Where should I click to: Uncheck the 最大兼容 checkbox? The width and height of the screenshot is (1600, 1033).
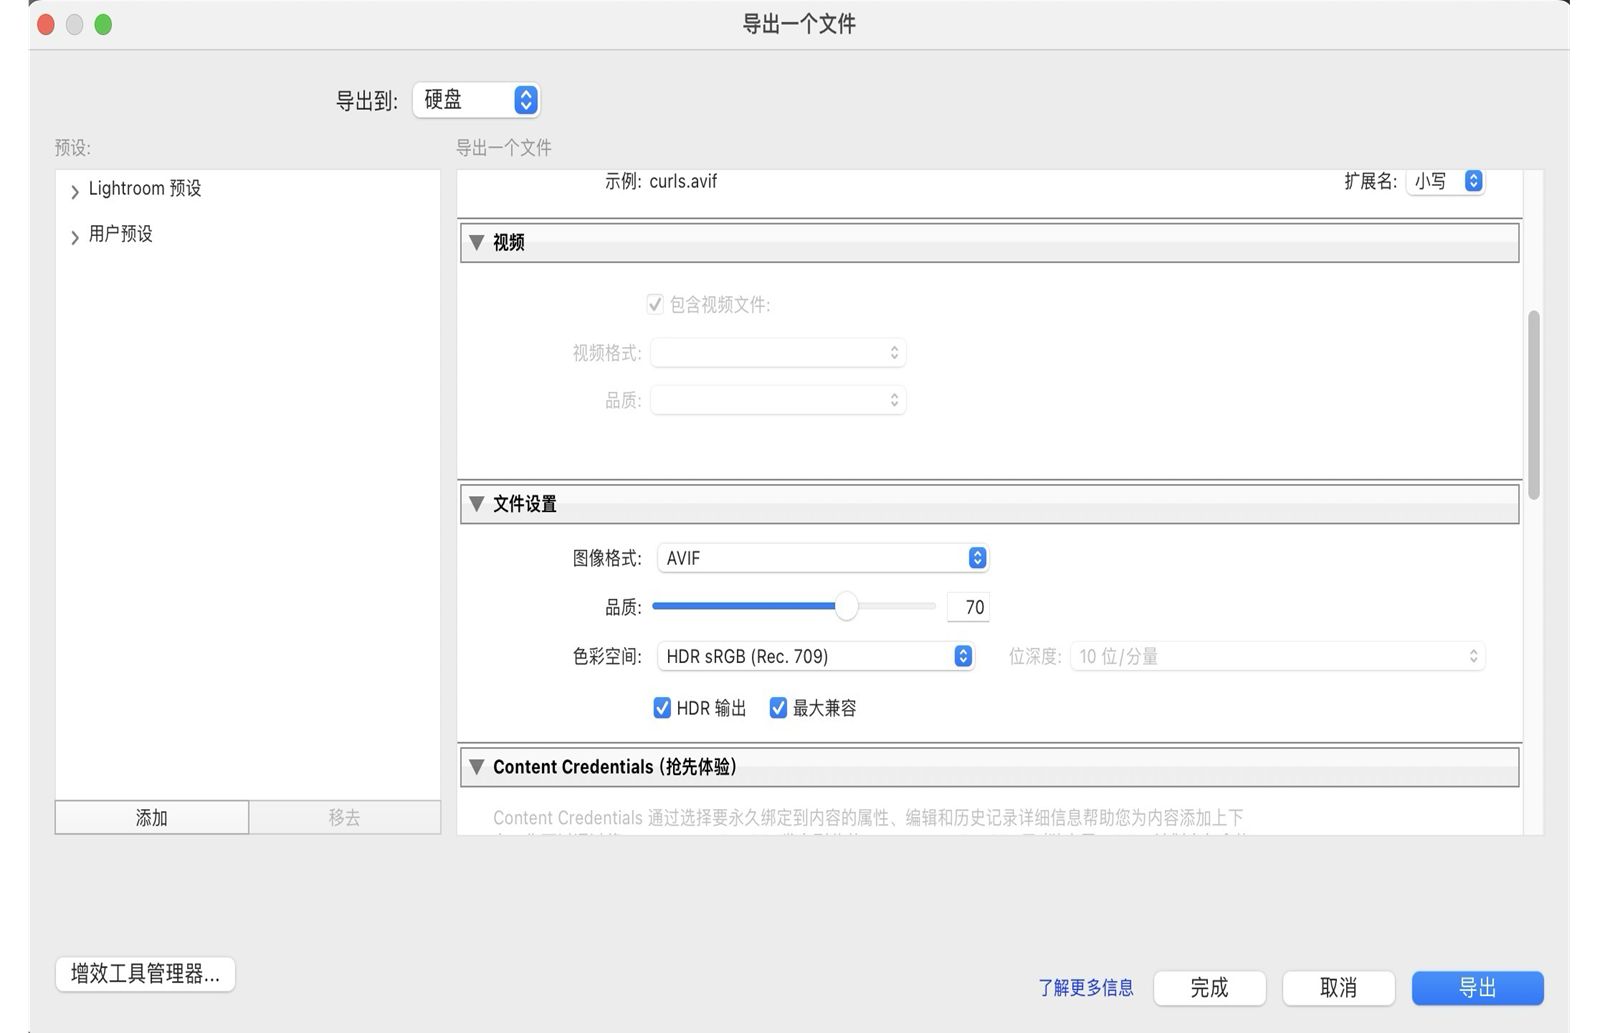778,708
